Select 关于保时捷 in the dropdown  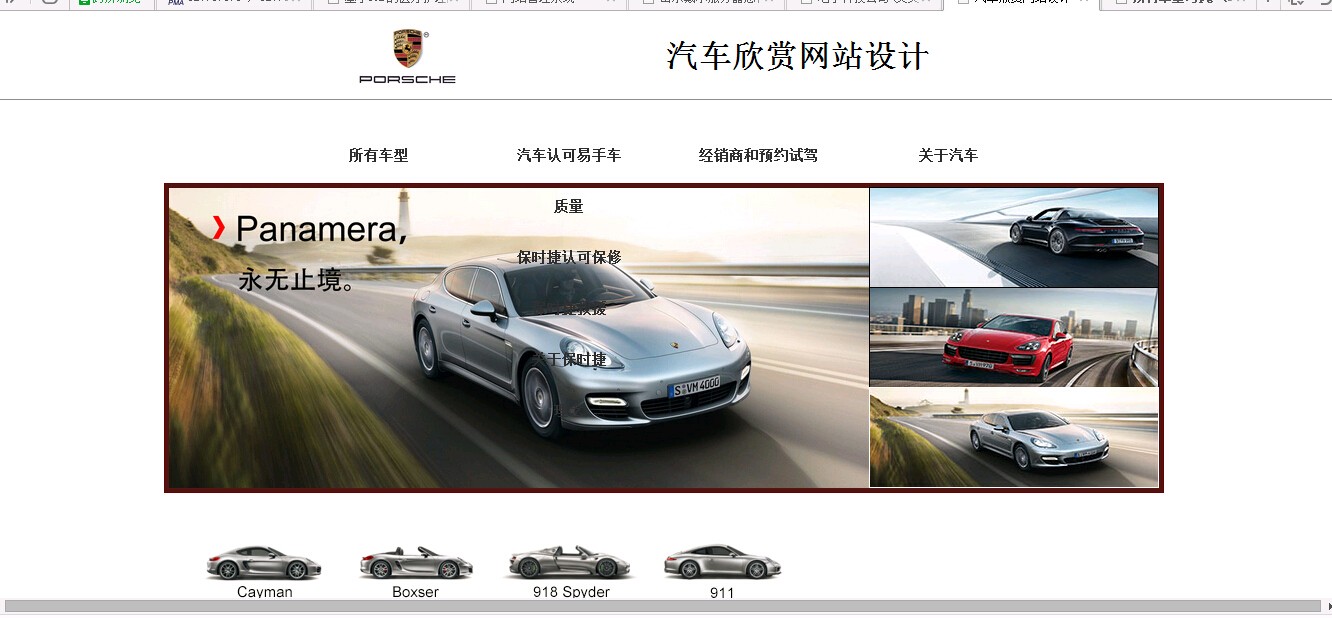pos(568,359)
